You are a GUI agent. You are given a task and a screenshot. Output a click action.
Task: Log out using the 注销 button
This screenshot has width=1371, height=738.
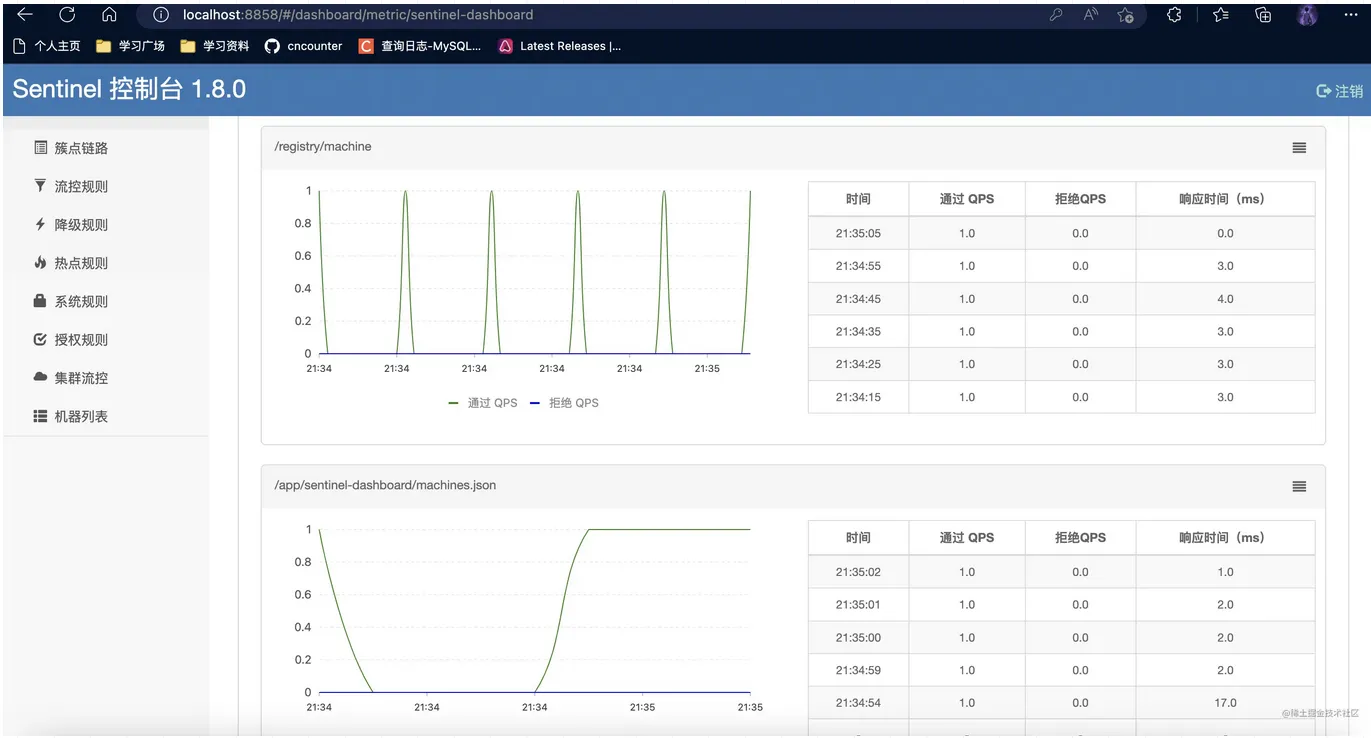coord(1339,91)
